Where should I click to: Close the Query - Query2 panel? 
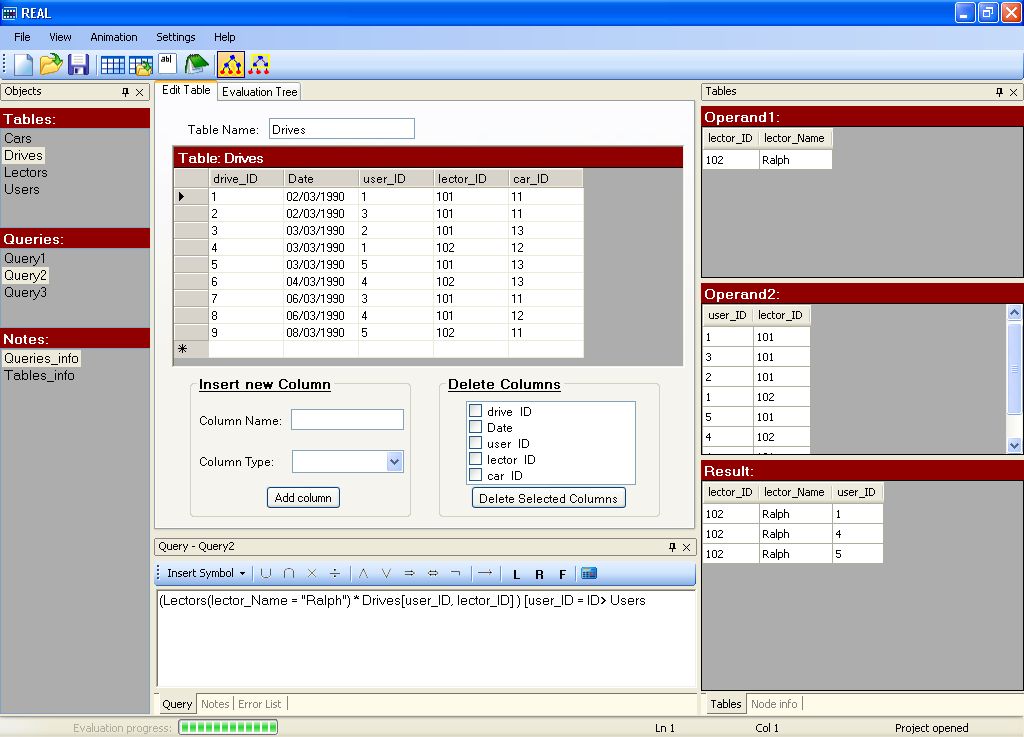[x=686, y=547]
